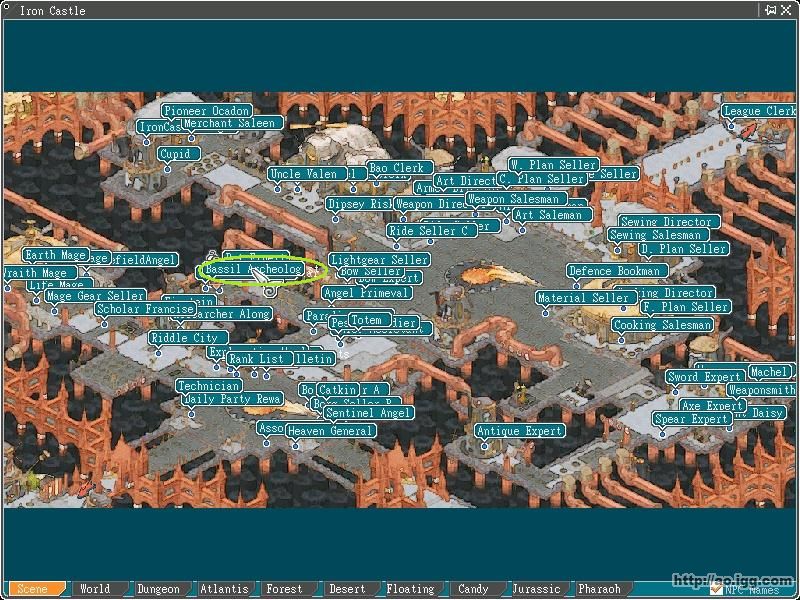Click the Spear Expert label
This screenshot has width=800, height=600.
(x=693, y=419)
